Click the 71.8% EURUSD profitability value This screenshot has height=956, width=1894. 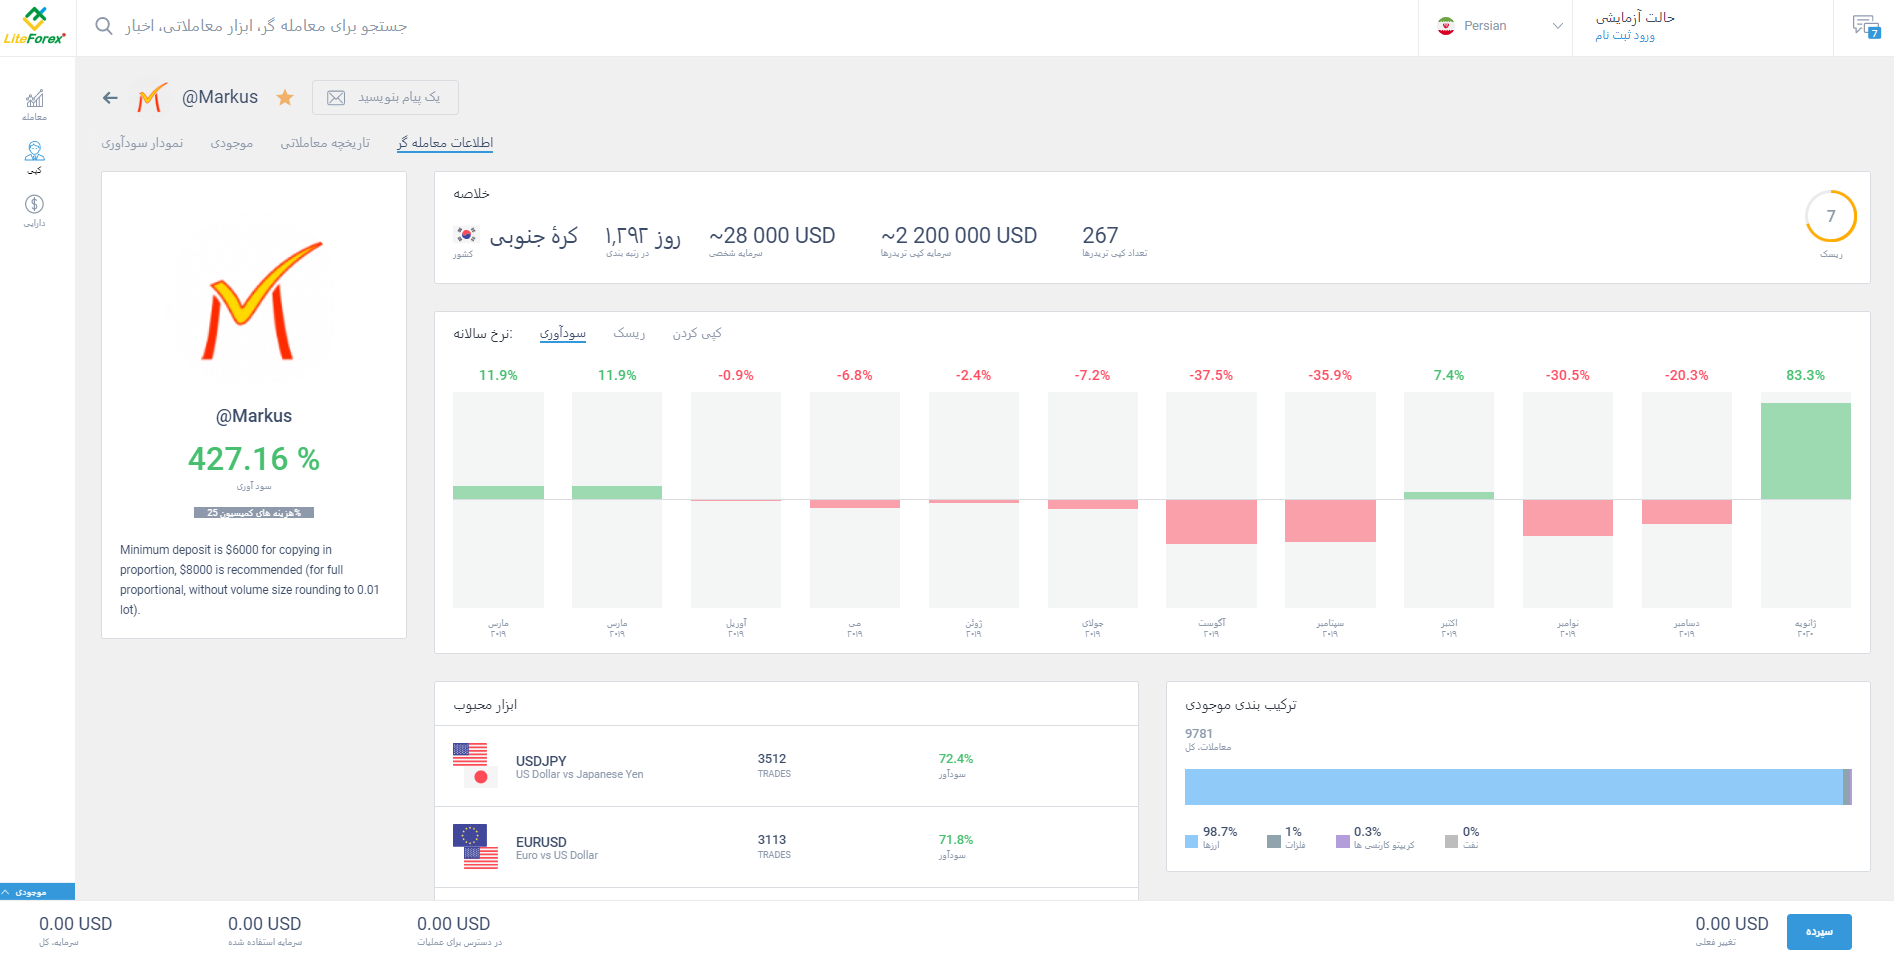[x=956, y=840]
